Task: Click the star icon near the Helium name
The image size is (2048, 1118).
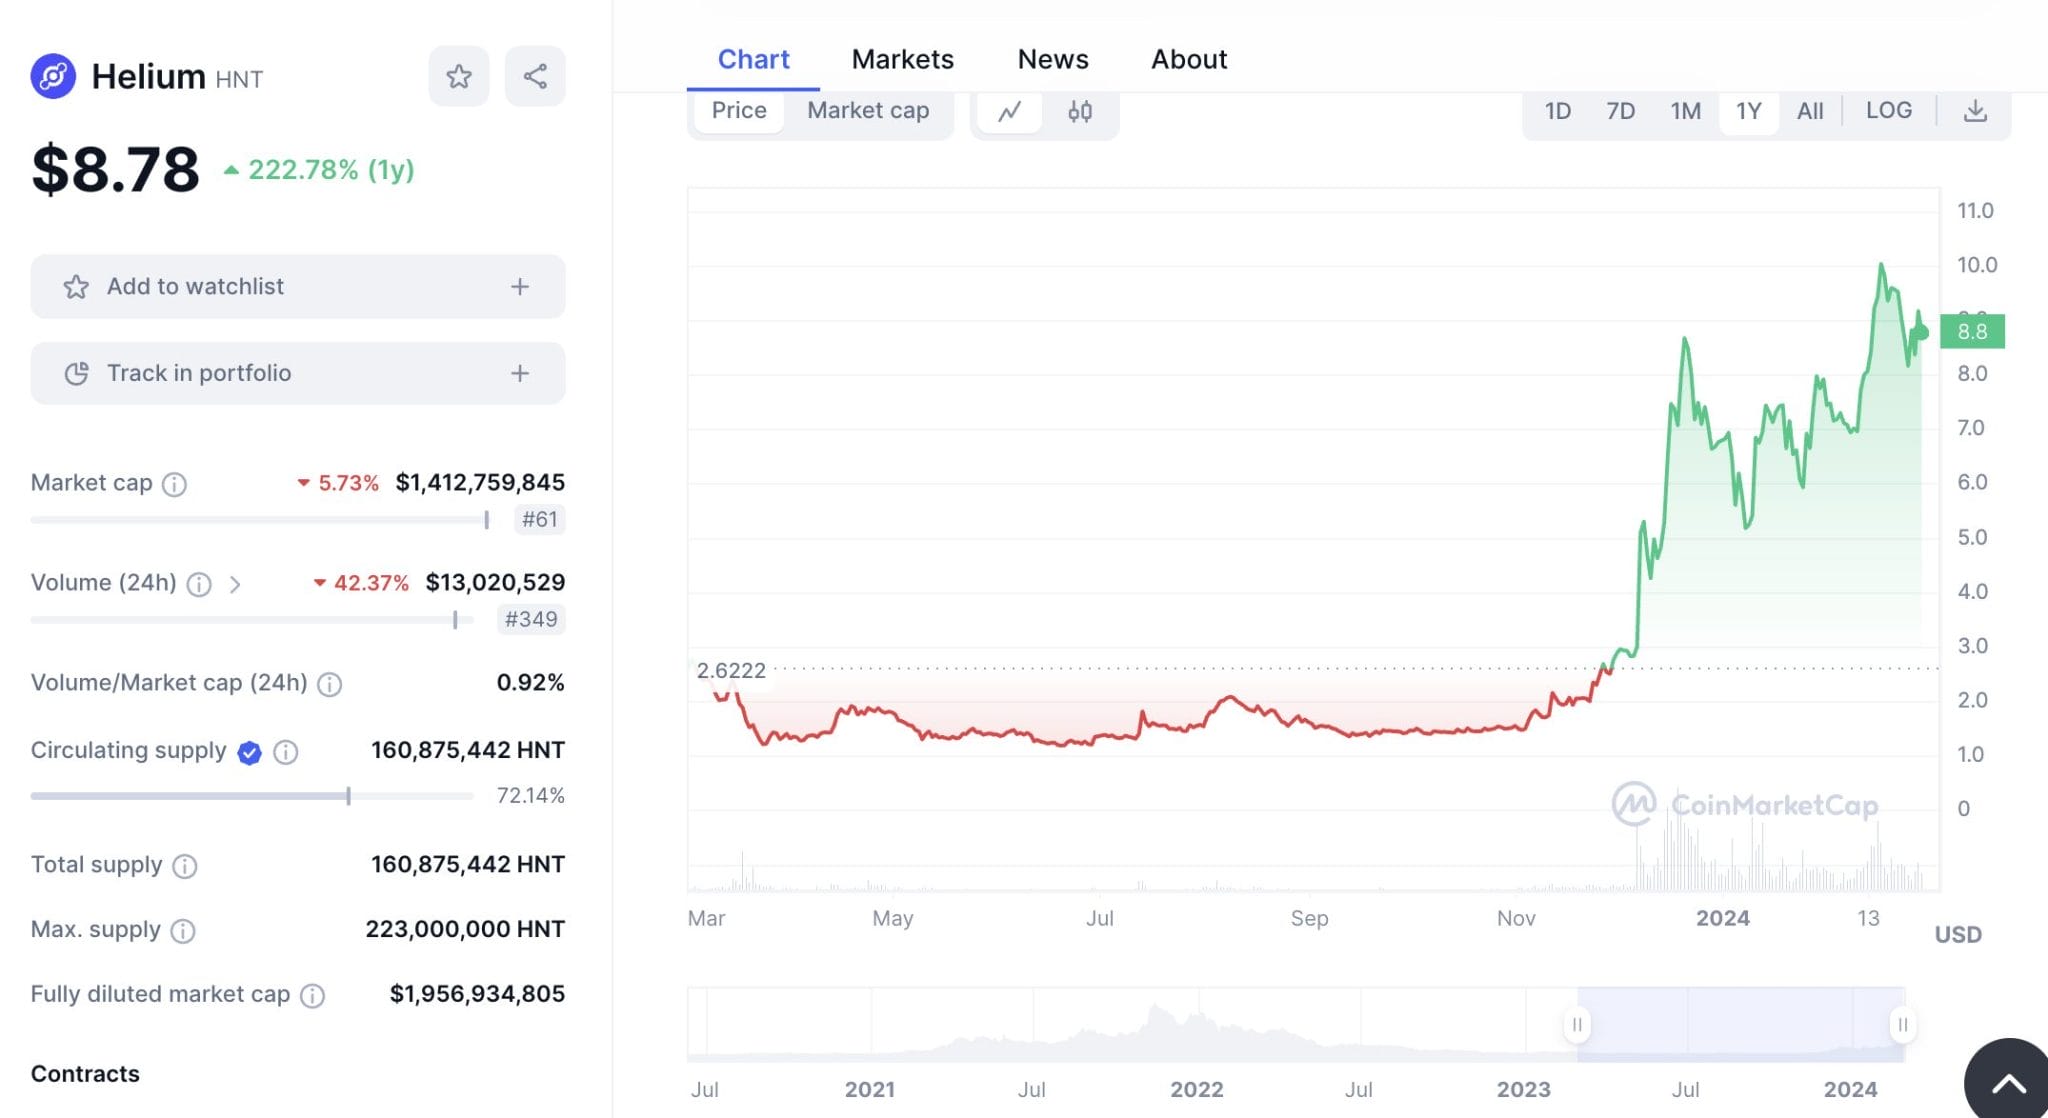Action: (458, 75)
